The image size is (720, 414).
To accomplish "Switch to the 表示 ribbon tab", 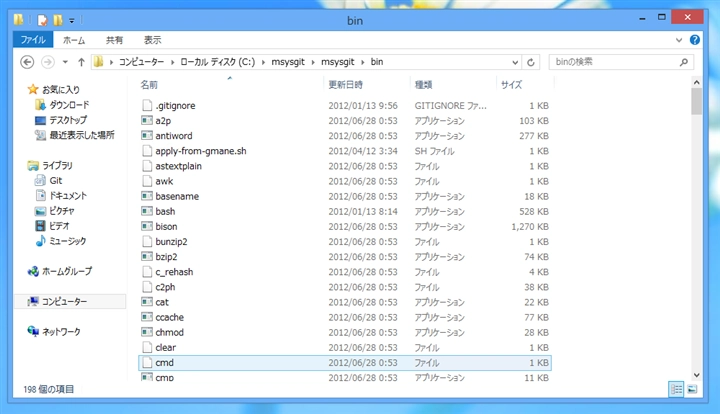I will tap(152, 40).
